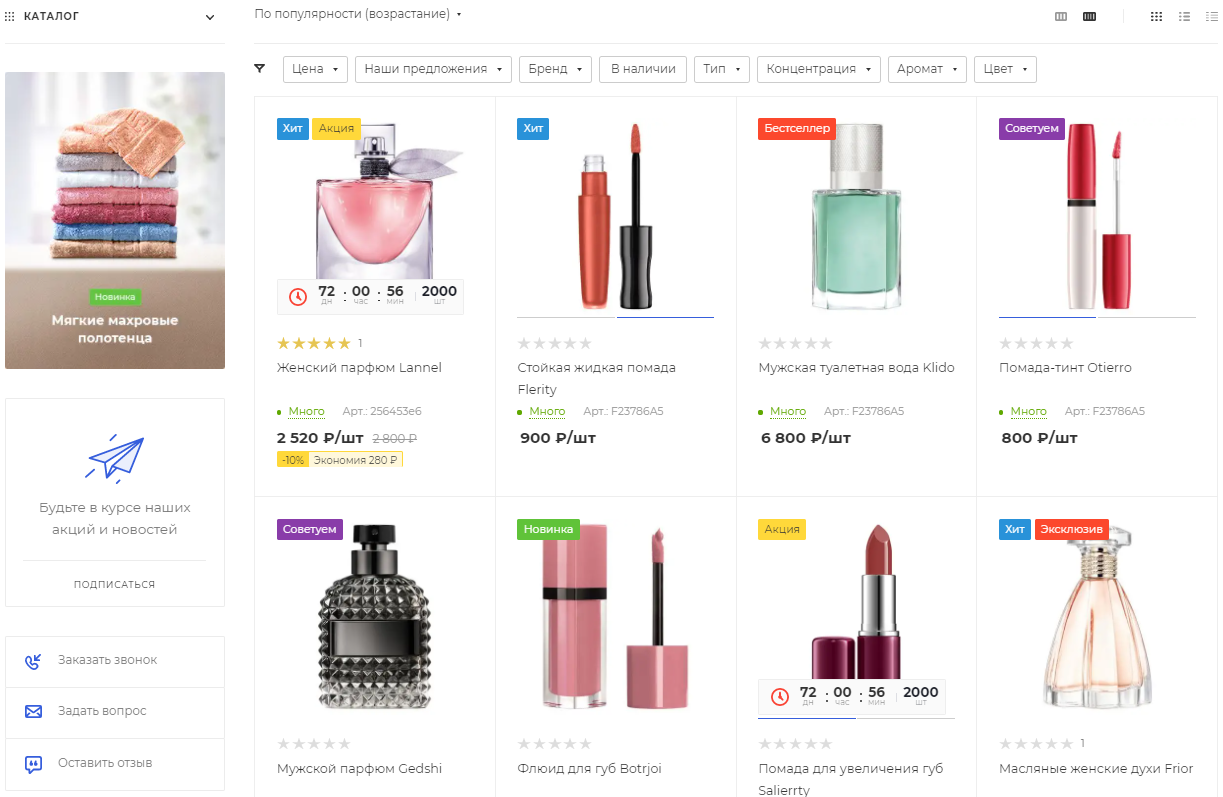Click the 'Новинка' badge on Botrjoi
Screen dimensions: 1223x797
coord(548,529)
